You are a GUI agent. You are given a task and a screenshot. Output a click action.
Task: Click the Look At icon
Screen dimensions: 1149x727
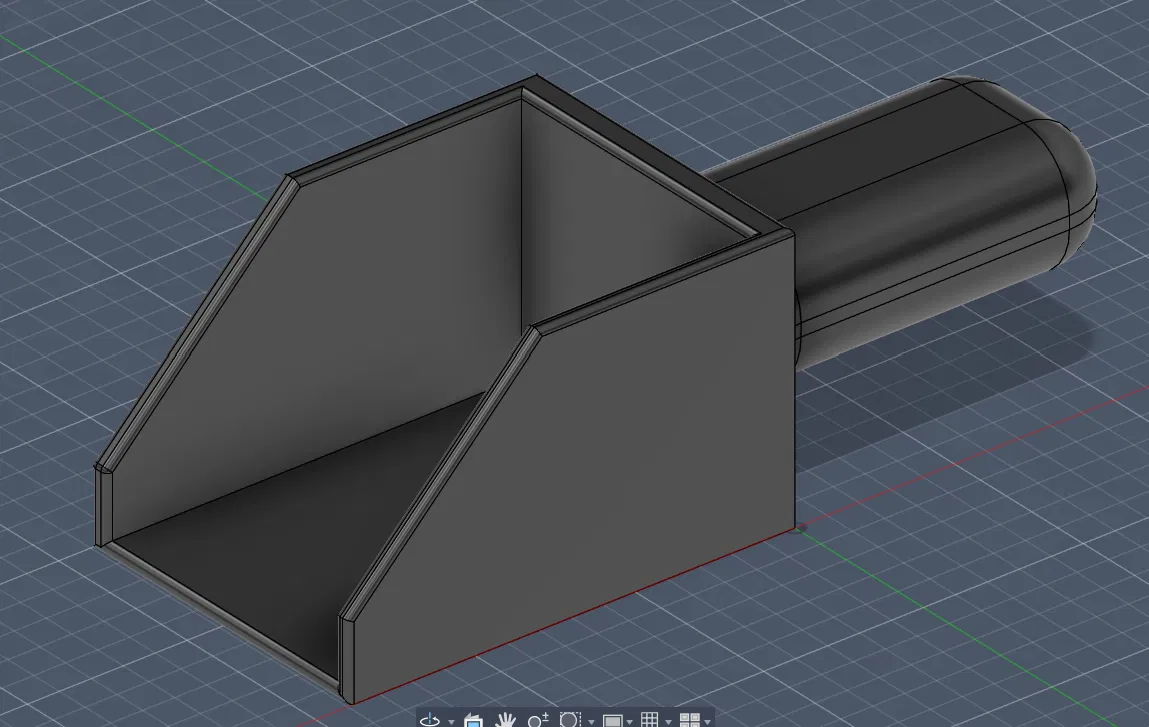(473, 720)
